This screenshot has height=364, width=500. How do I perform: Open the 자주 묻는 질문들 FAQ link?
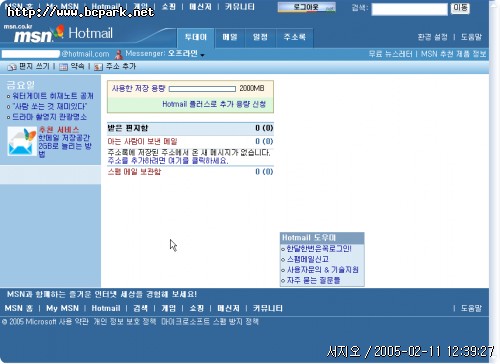click(x=313, y=280)
